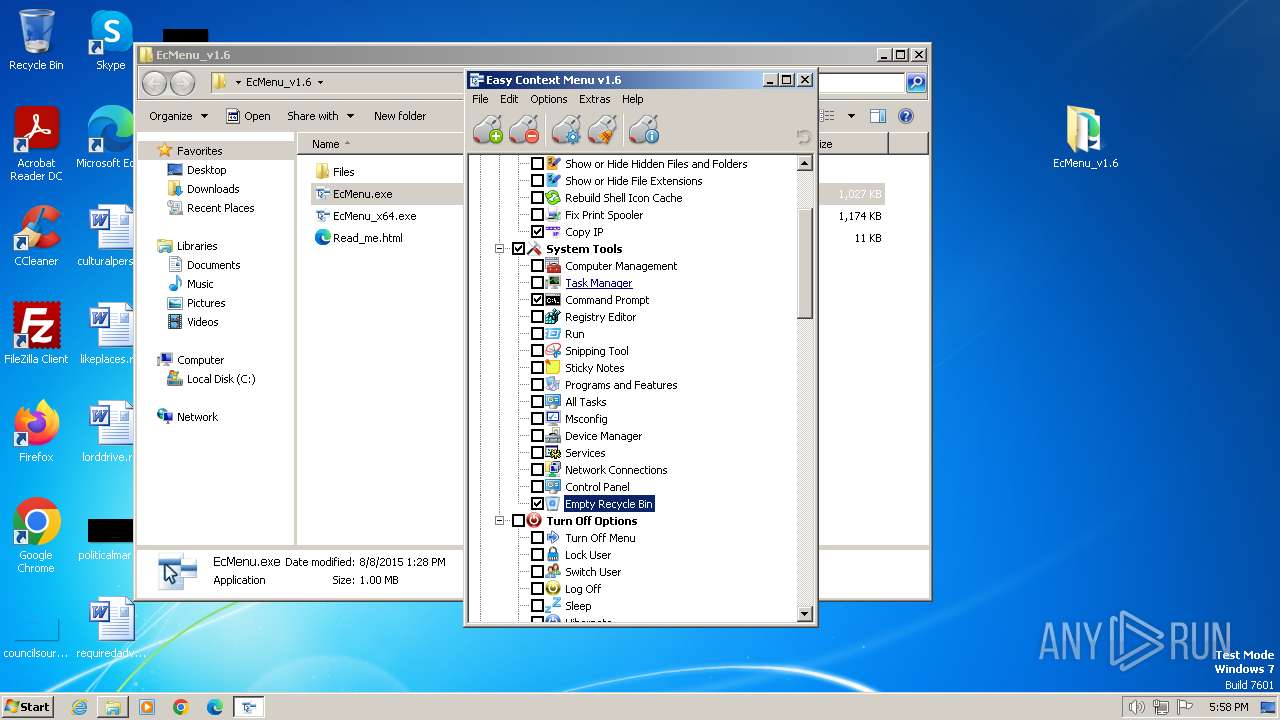The image size is (1280, 720).
Task: Click the Start button
Action: (28, 706)
